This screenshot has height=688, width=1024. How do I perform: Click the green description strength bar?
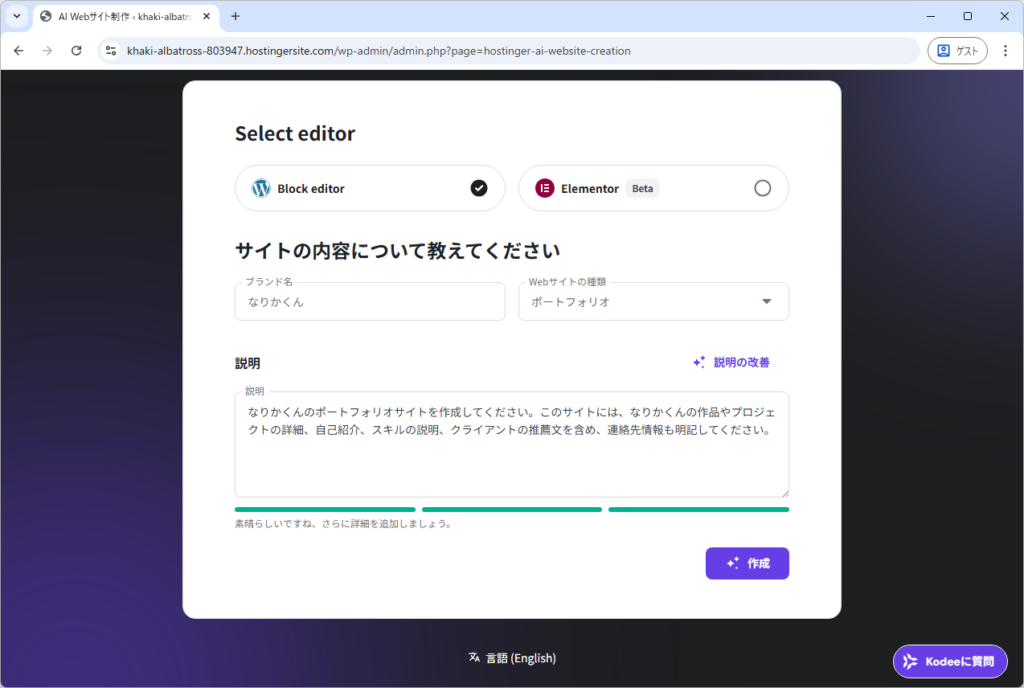point(511,509)
